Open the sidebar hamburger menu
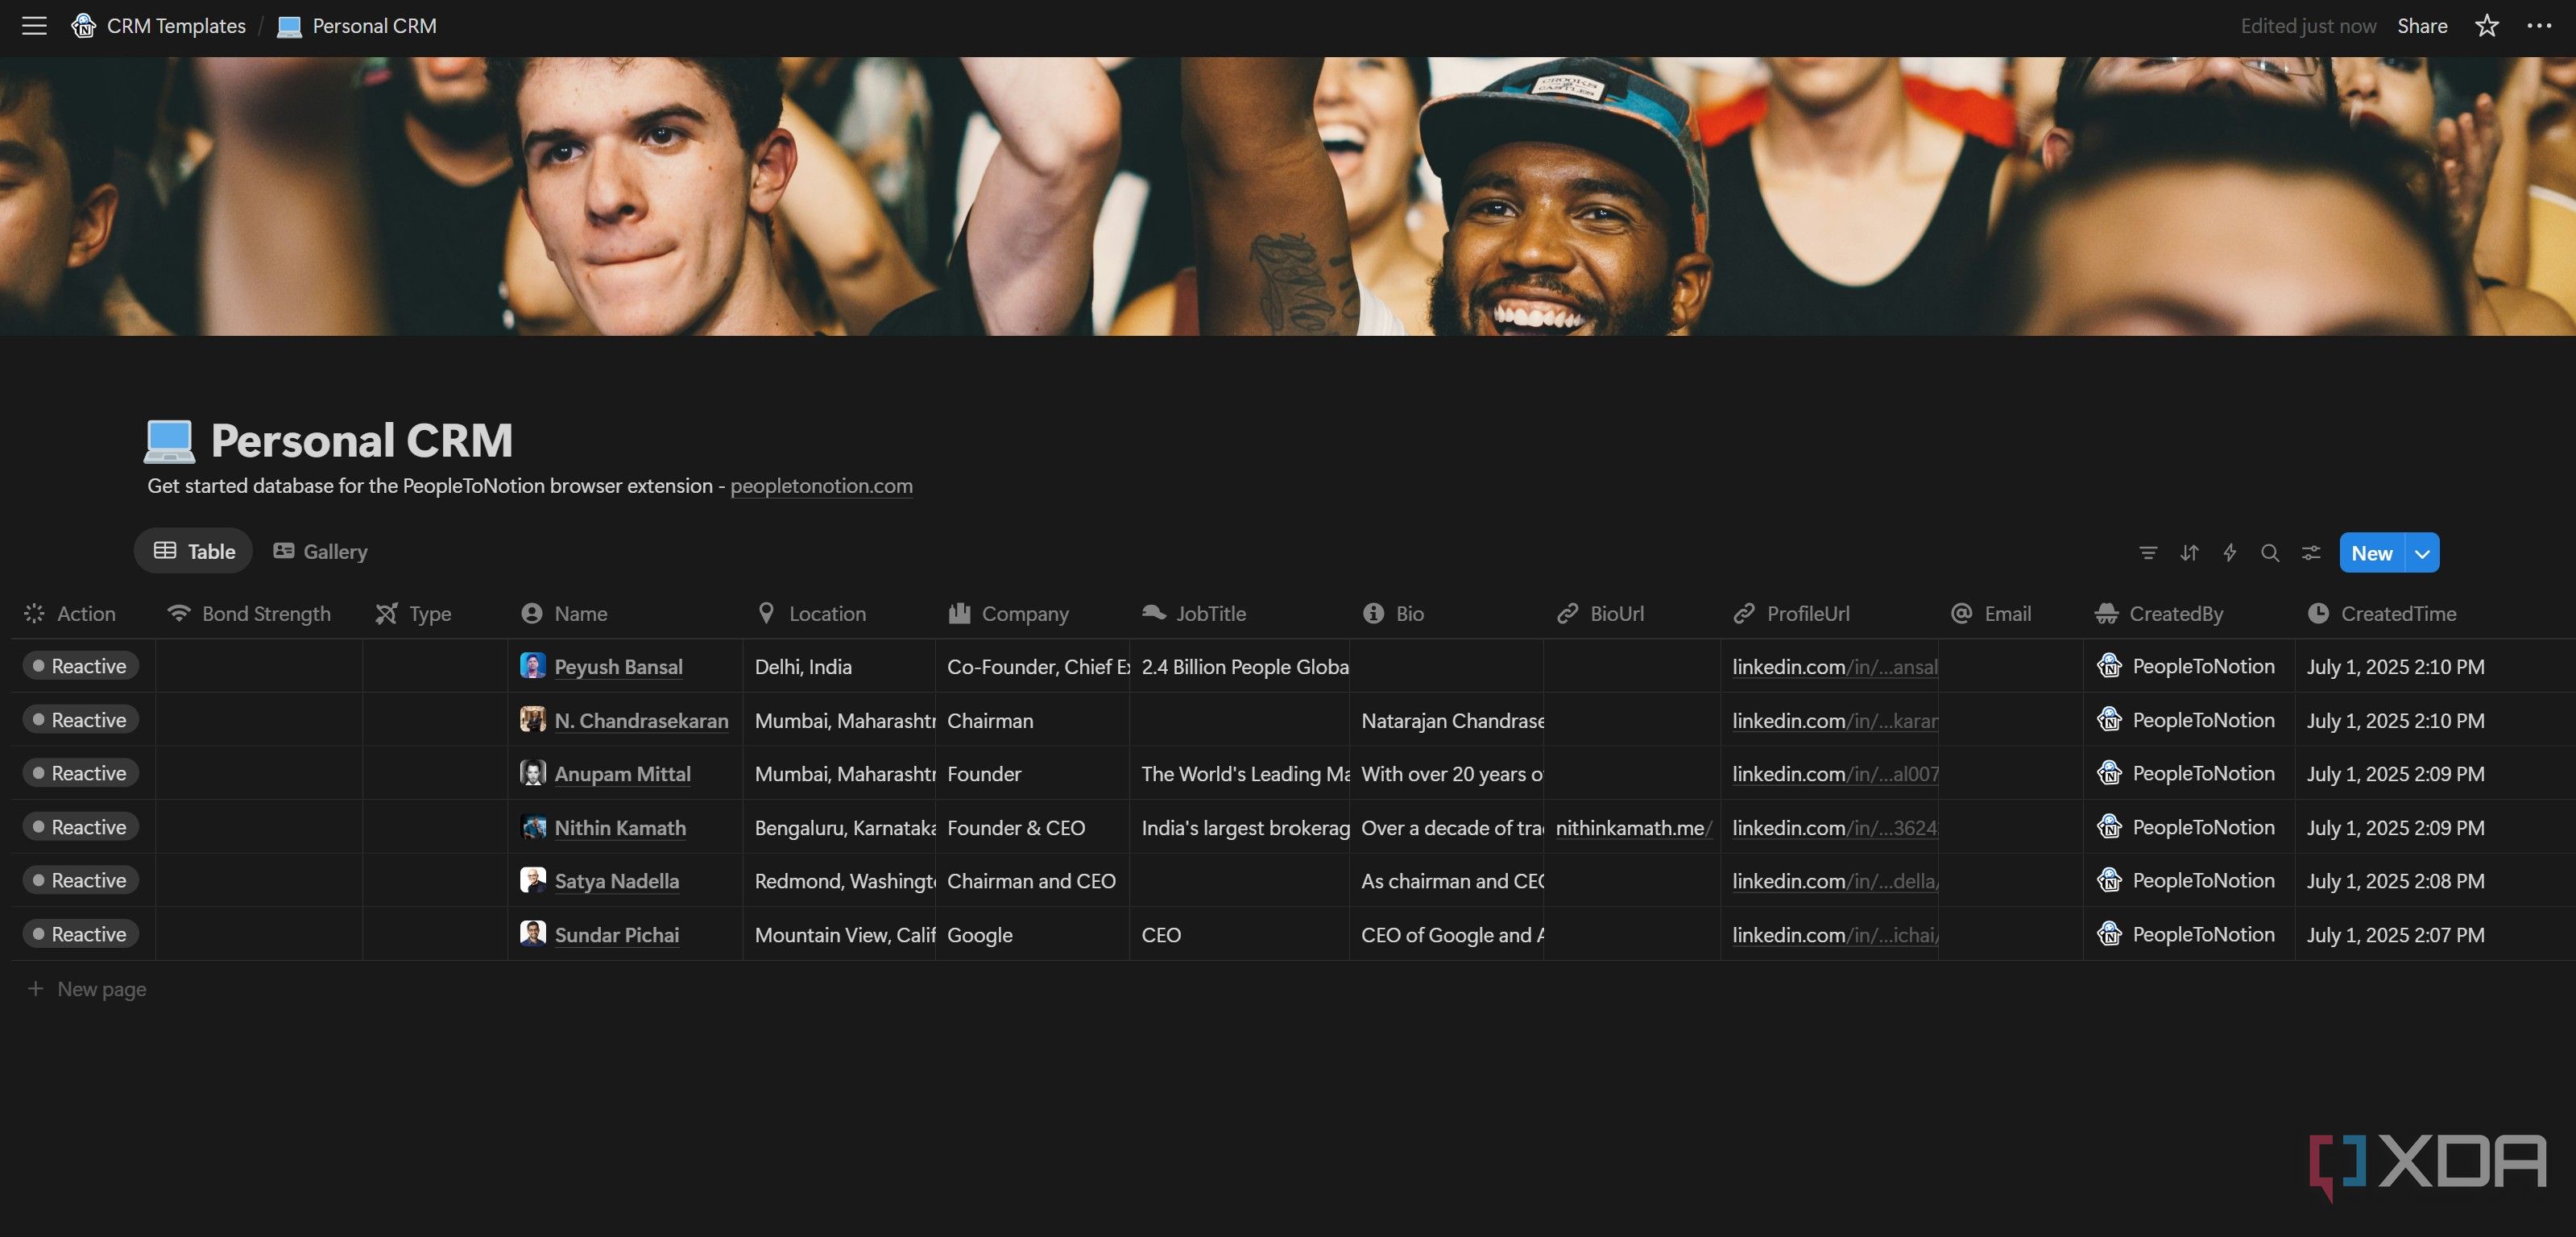Viewport: 2576px width, 1237px height. coord(34,26)
